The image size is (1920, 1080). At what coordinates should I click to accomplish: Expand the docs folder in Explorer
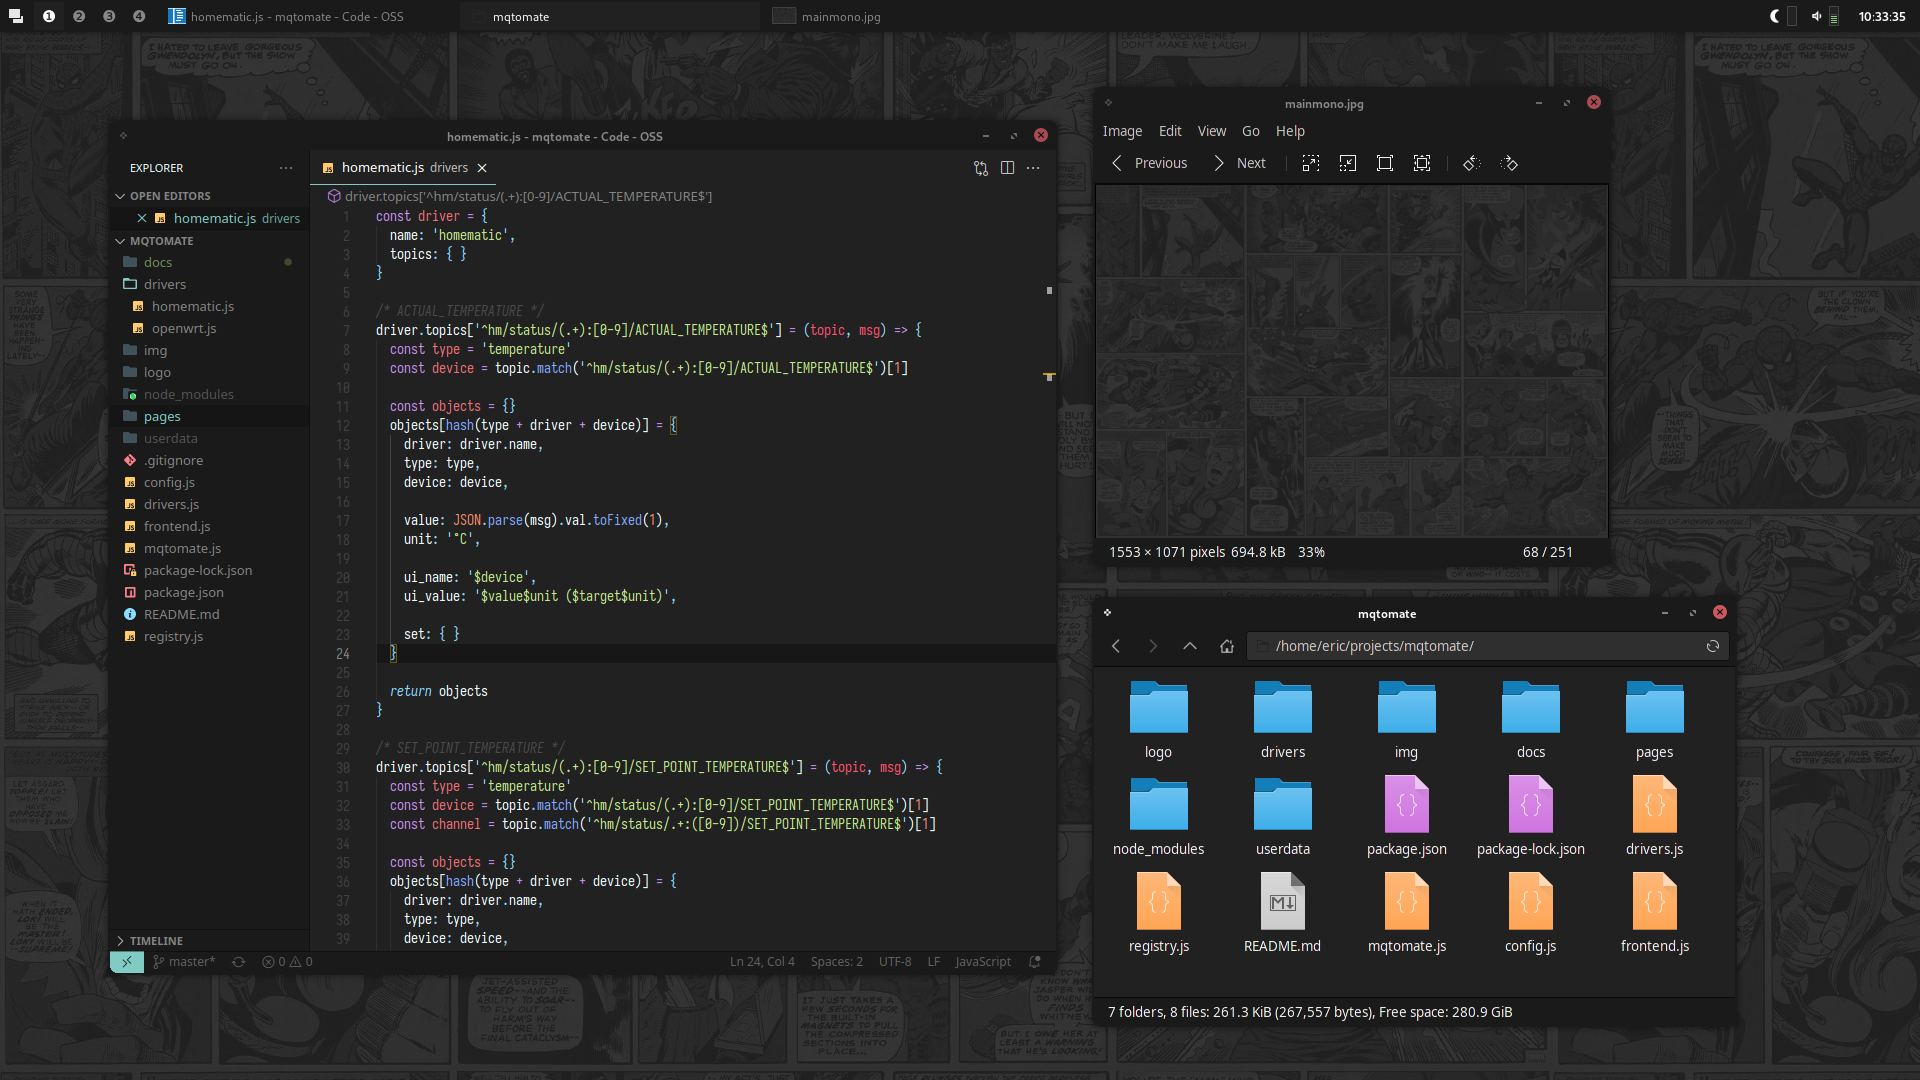pos(209,262)
